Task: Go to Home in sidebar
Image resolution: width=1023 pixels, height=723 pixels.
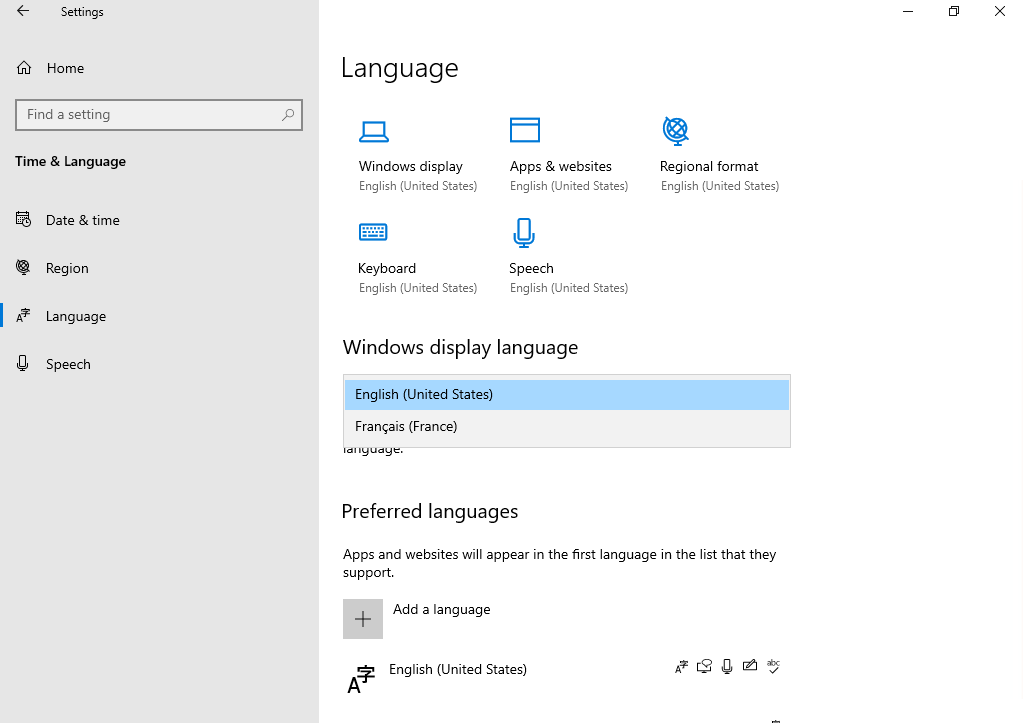Action: tap(65, 68)
